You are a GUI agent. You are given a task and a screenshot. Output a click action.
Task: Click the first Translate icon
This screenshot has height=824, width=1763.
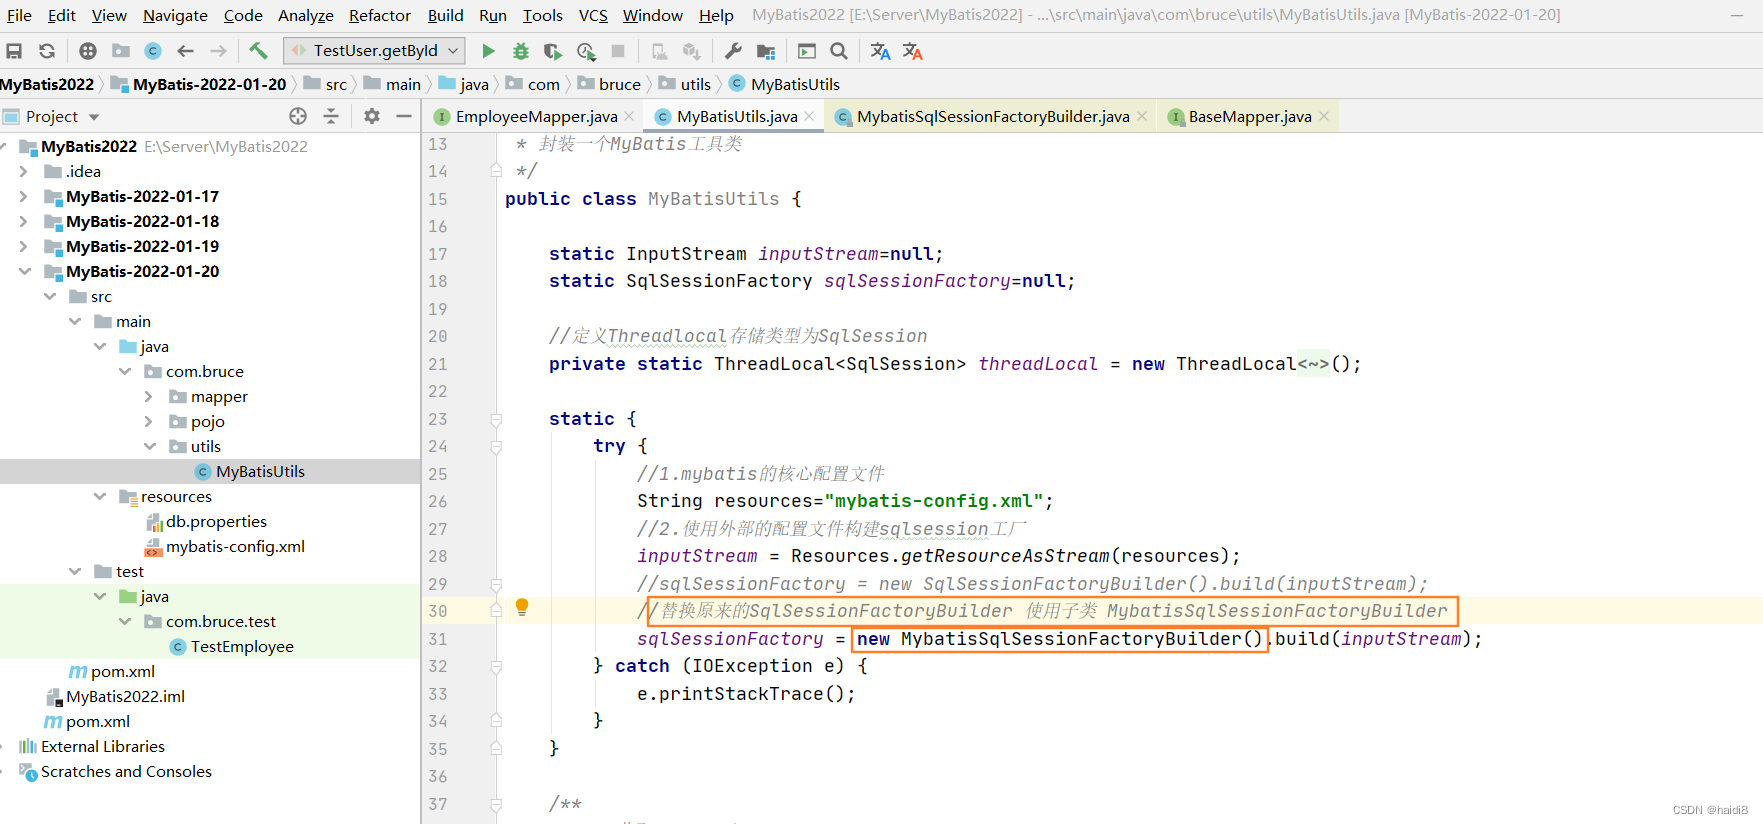pyautogui.click(x=880, y=51)
